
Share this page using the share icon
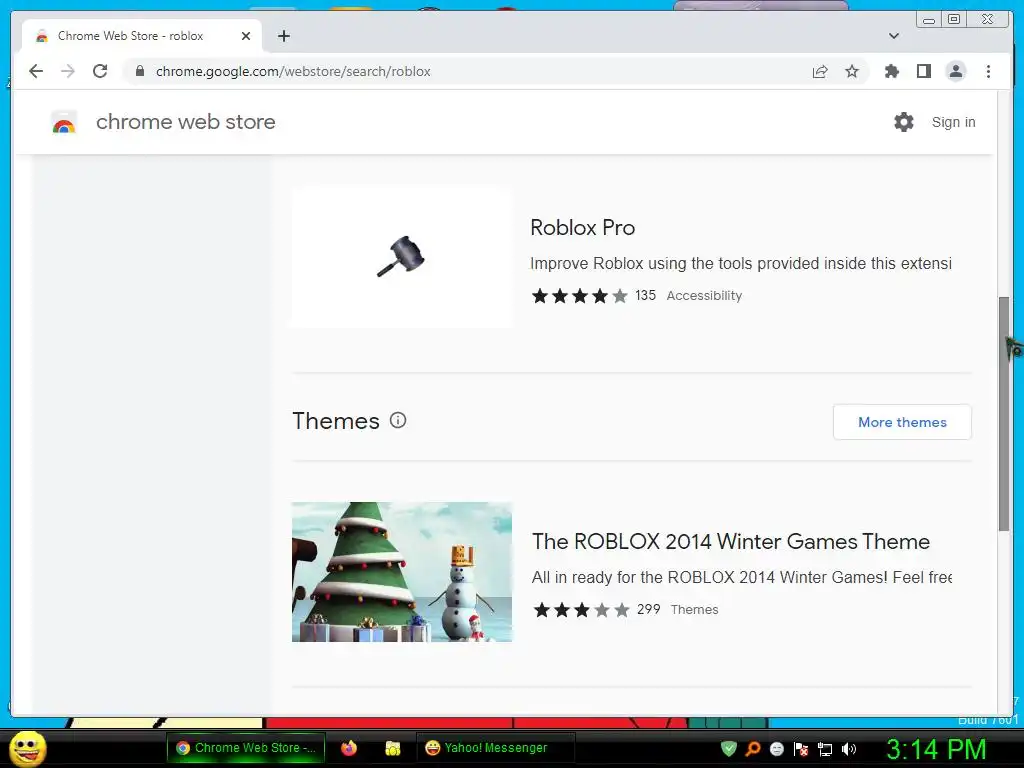(820, 71)
